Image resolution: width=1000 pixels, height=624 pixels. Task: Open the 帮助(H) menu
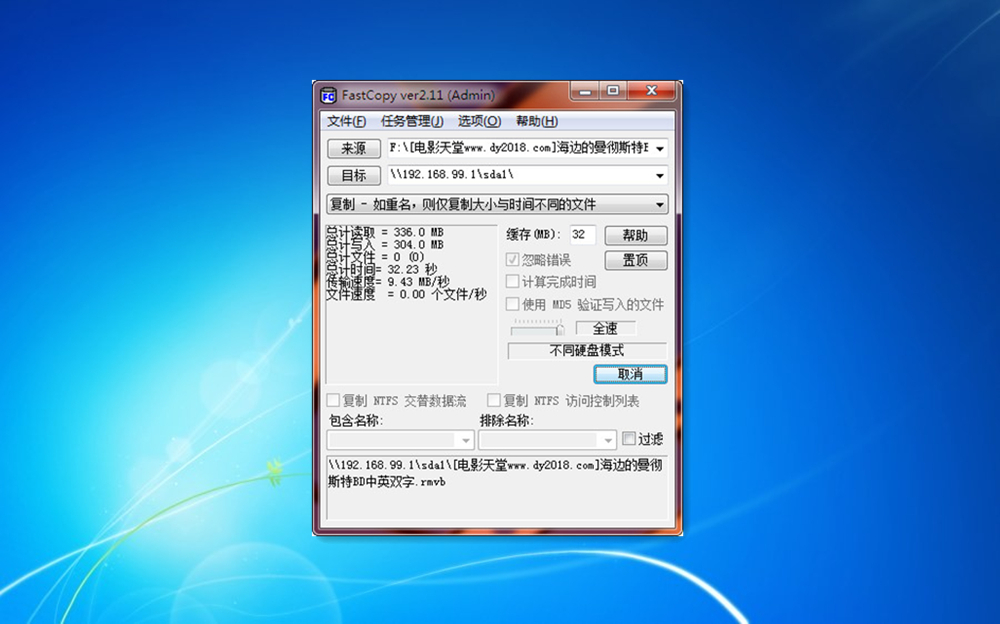click(536, 121)
